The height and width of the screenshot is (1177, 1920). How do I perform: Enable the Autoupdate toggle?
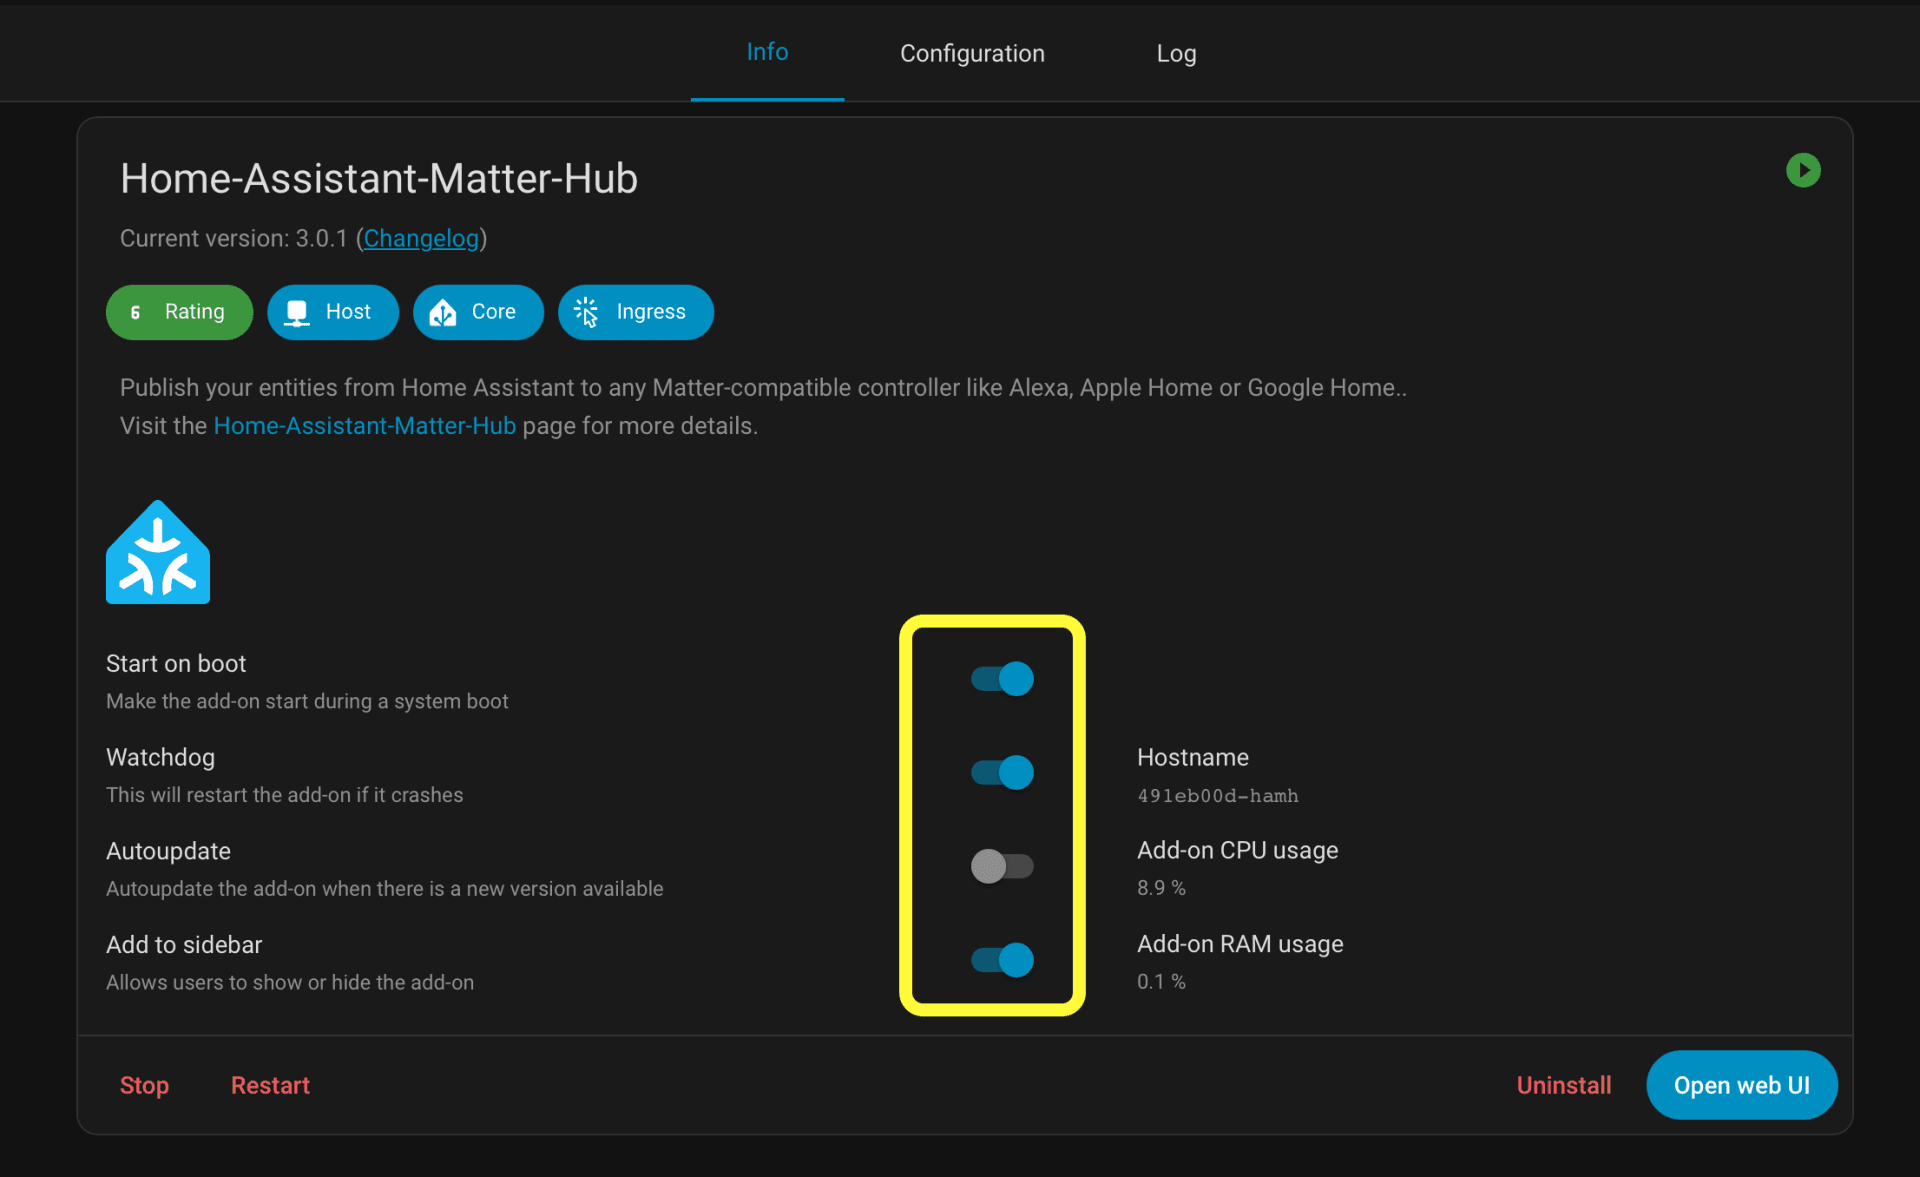coord(1002,866)
